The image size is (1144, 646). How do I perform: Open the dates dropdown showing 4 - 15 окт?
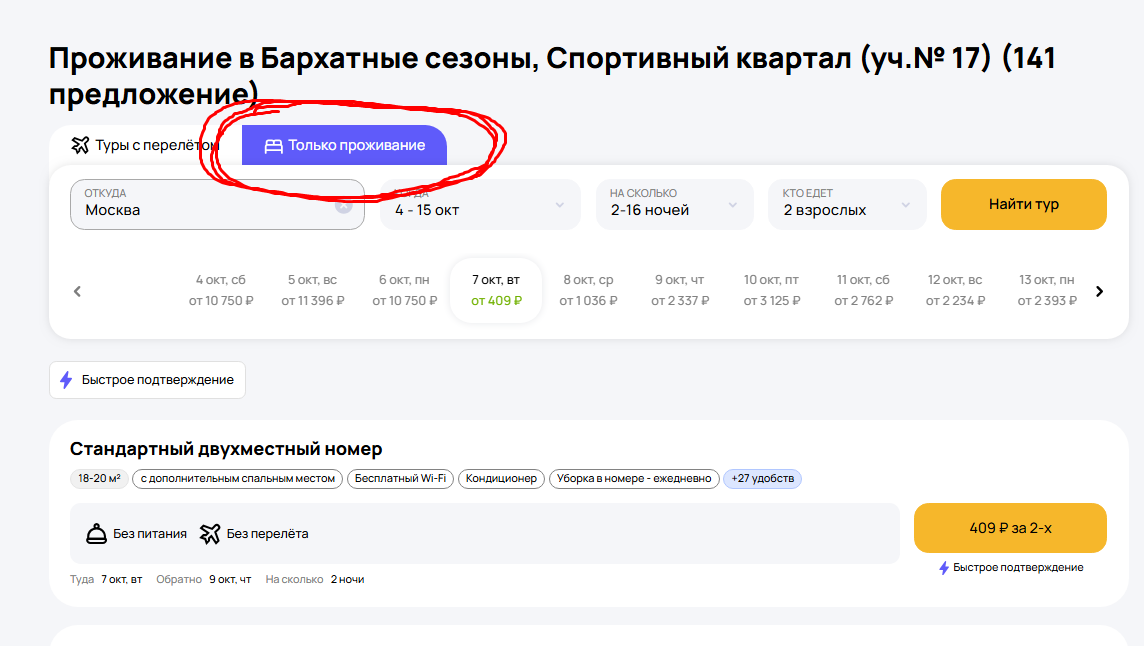tap(480, 205)
